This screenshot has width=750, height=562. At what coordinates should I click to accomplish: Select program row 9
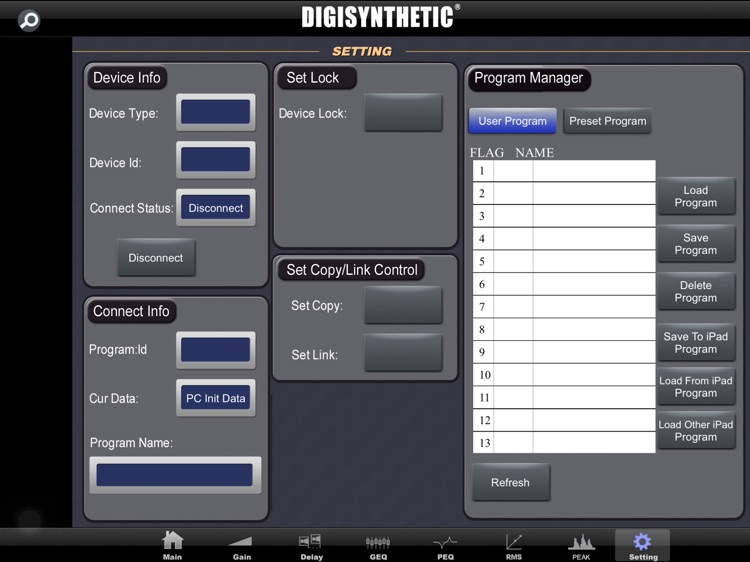[564, 352]
